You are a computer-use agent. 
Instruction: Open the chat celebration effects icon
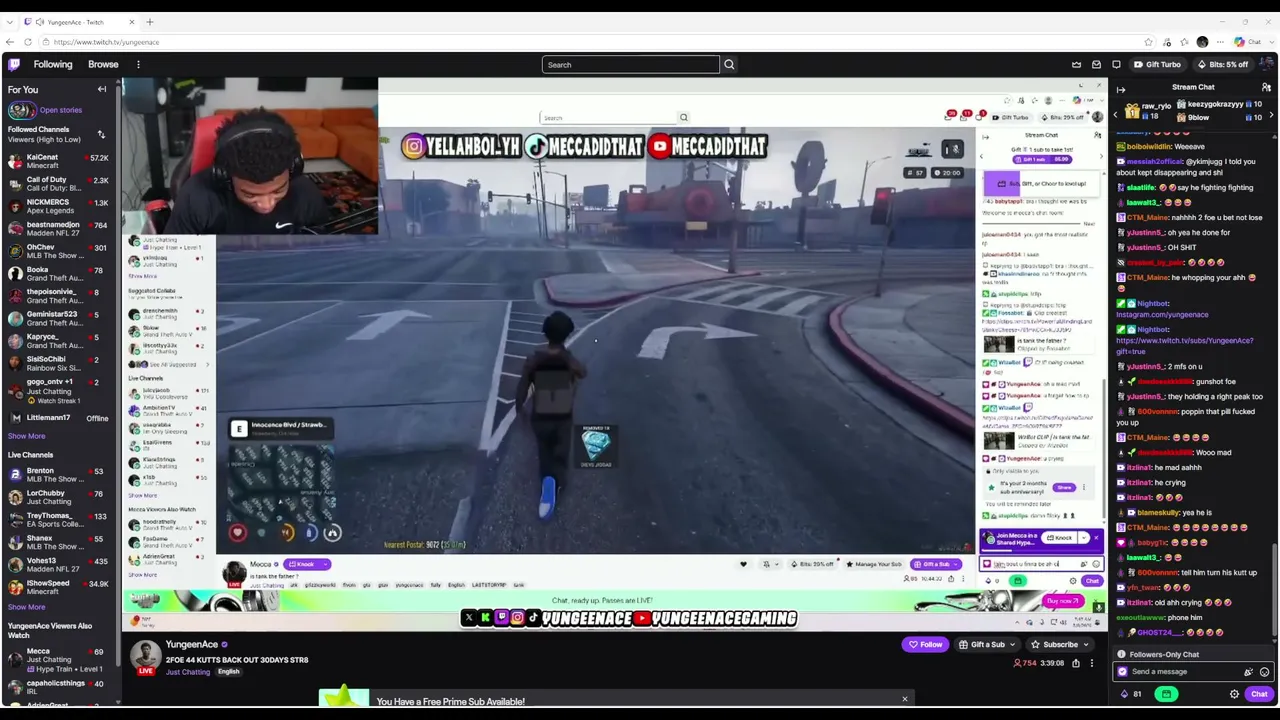point(1248,672)
